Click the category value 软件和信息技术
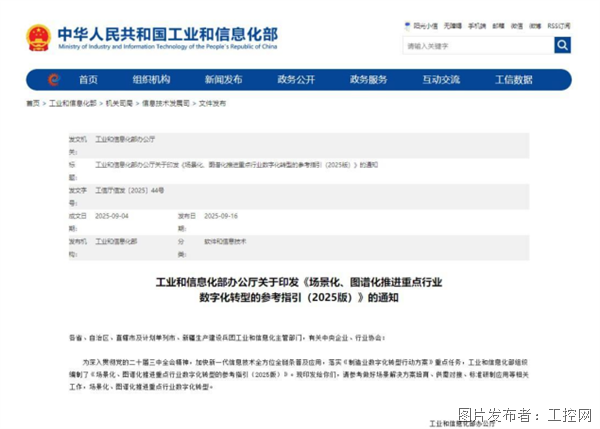The width and height of the screenshot is (600, 429). click(225, 241)
